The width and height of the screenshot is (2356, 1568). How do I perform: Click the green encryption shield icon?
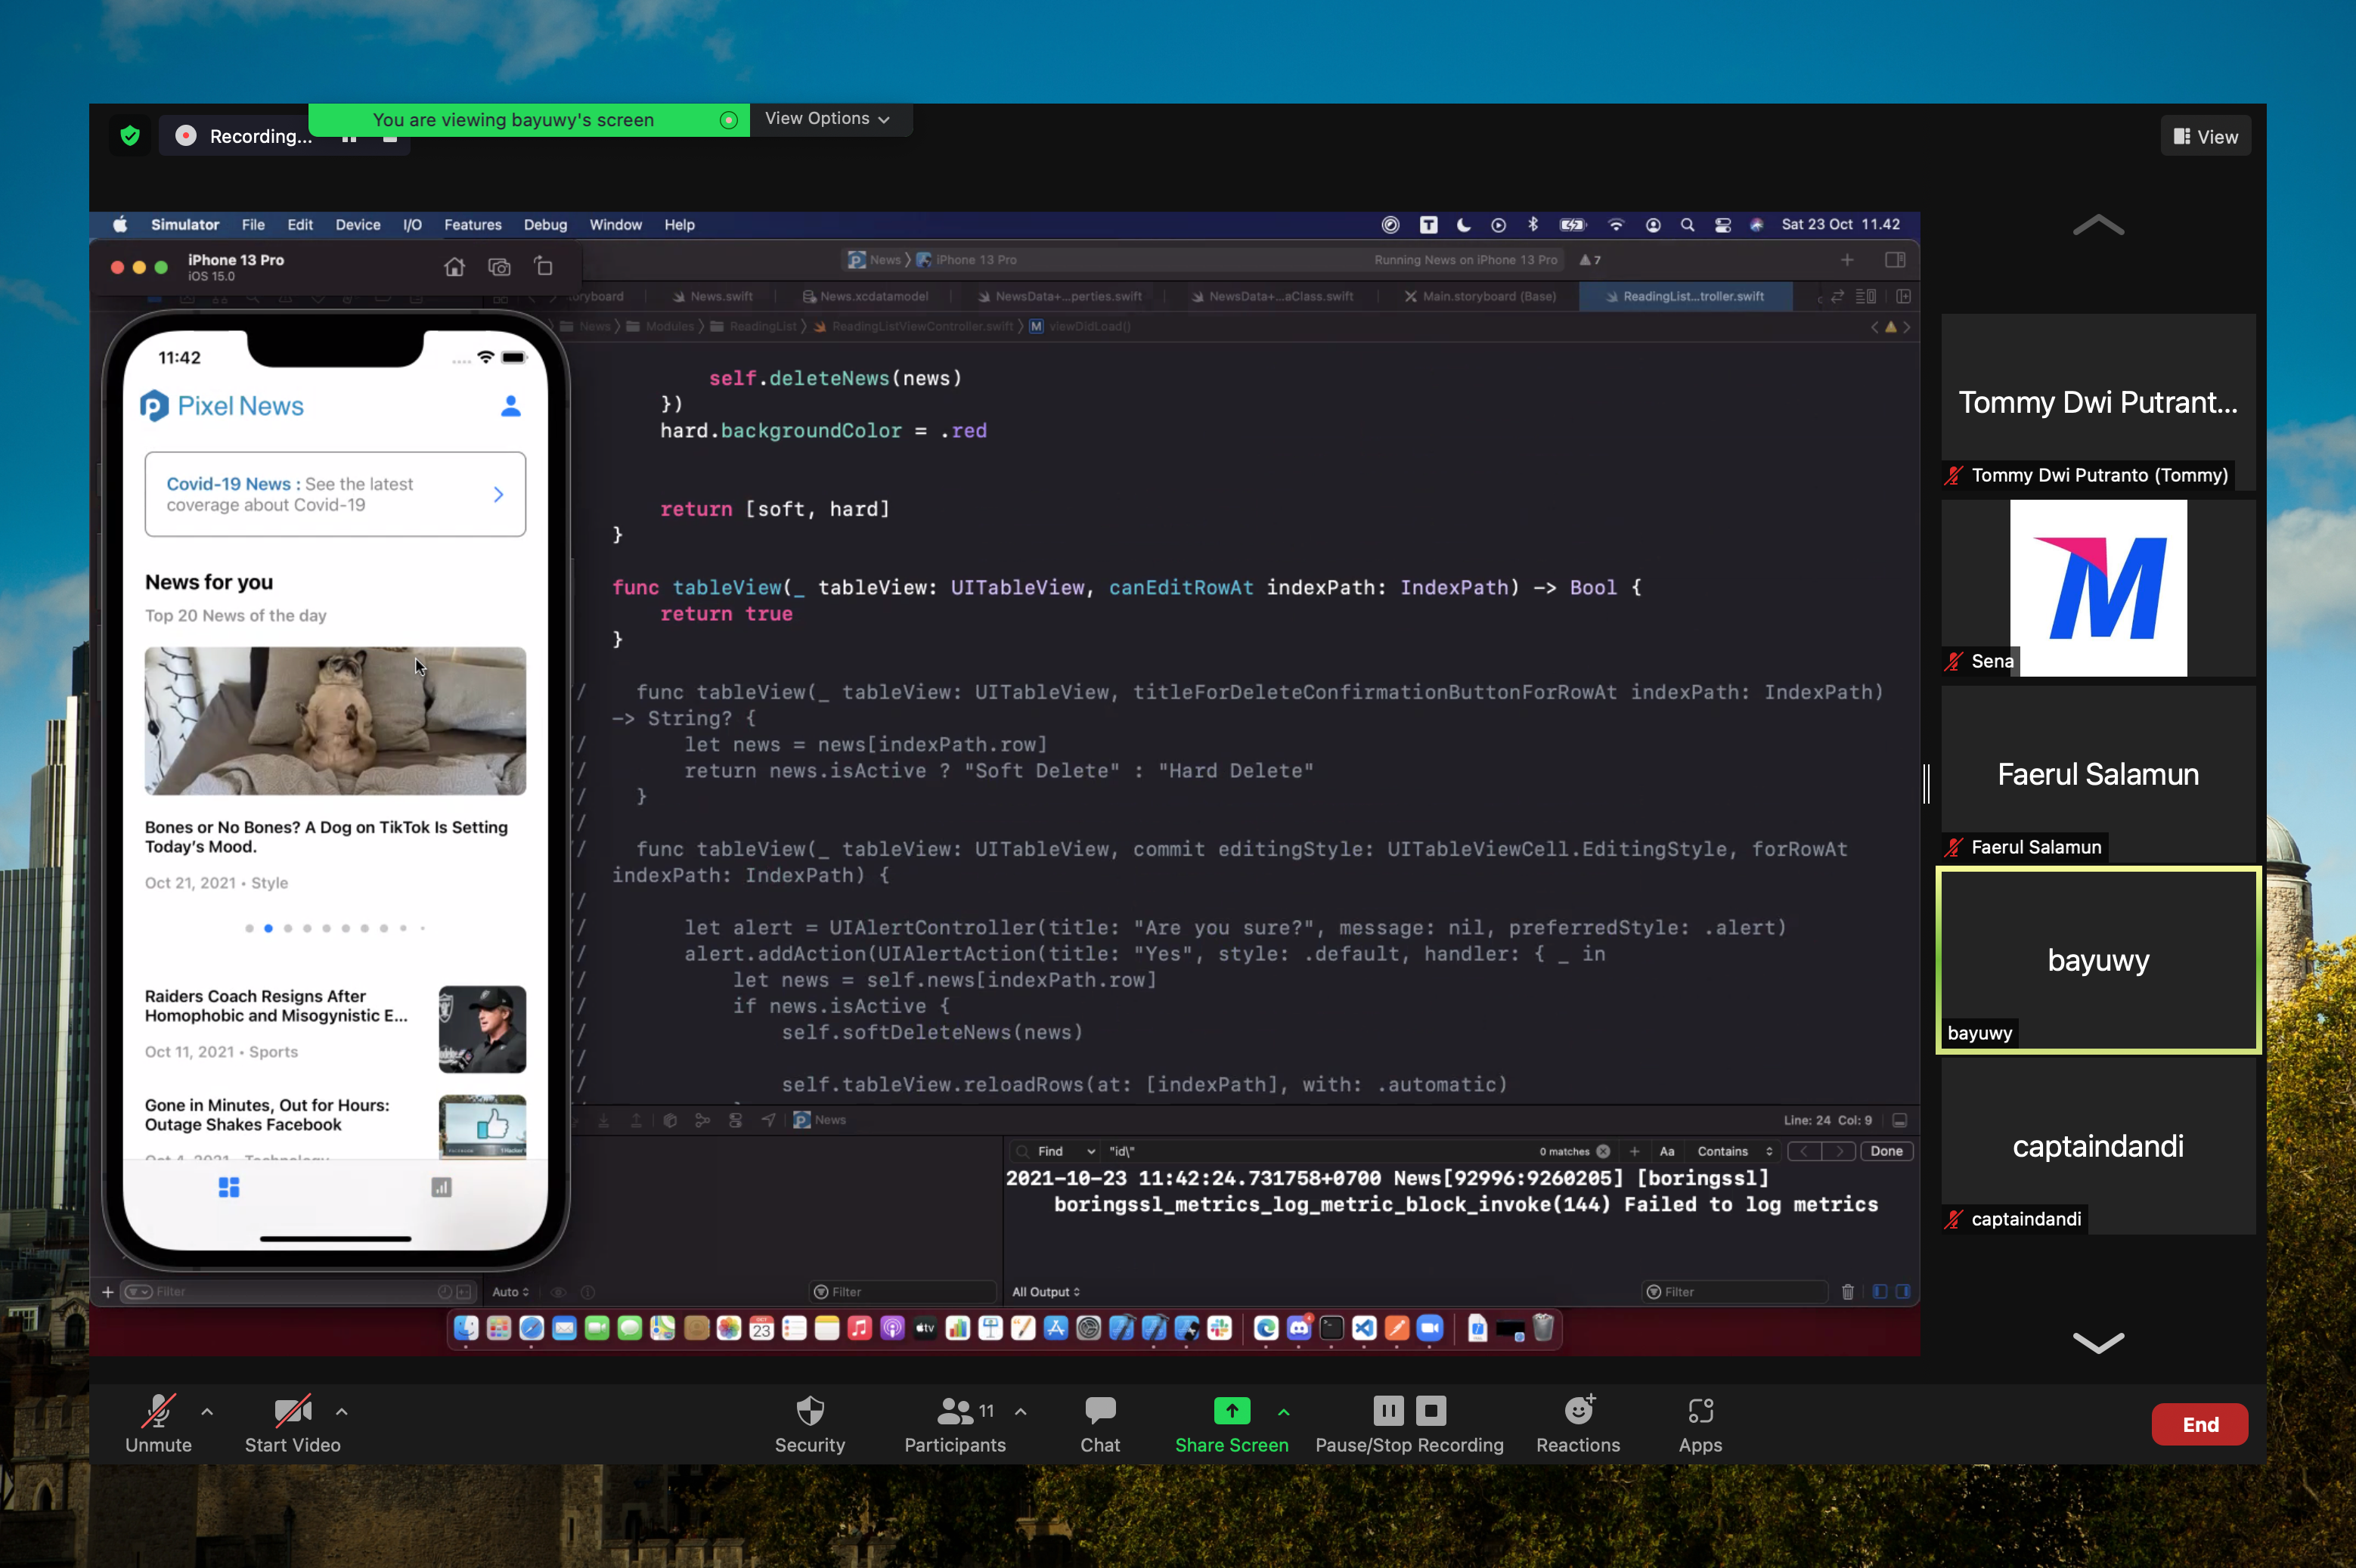tap(130, 136)
